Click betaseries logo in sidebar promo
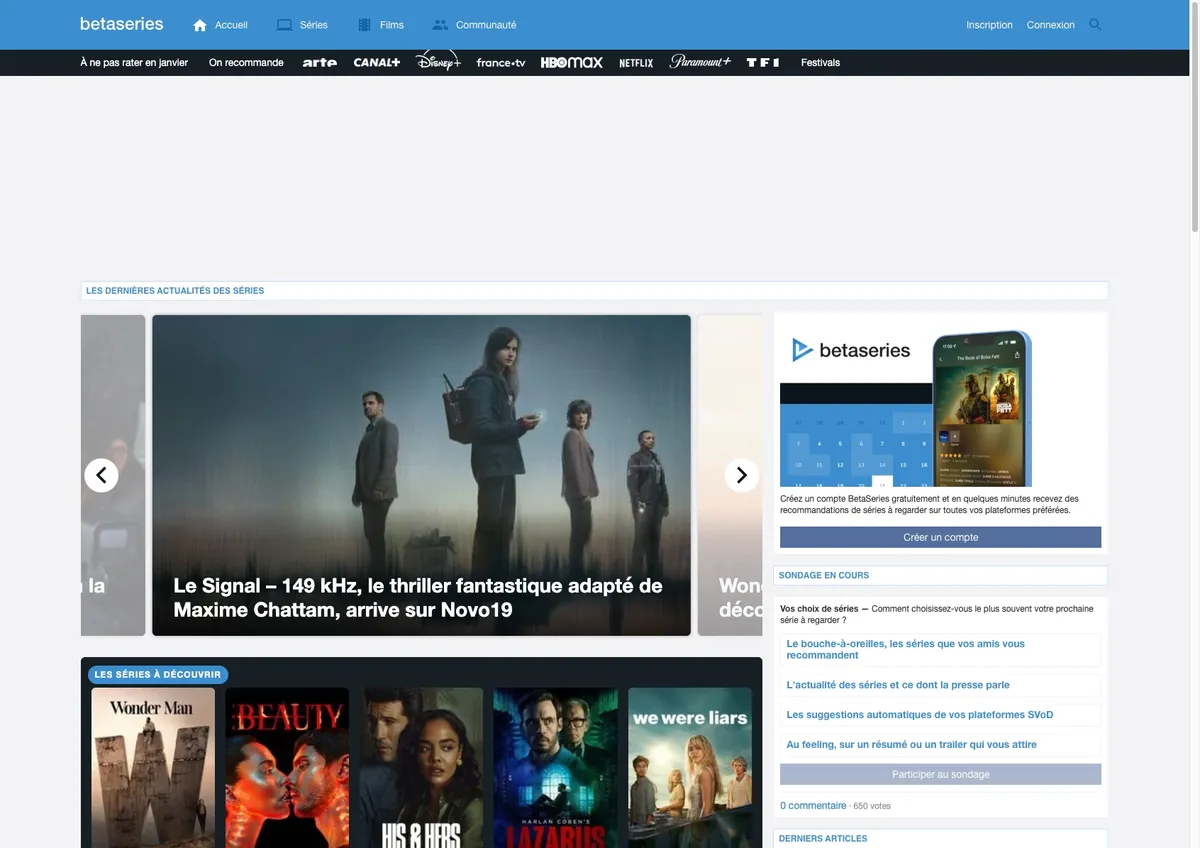The image size is (1200, 848). click(x=851, y=350)
